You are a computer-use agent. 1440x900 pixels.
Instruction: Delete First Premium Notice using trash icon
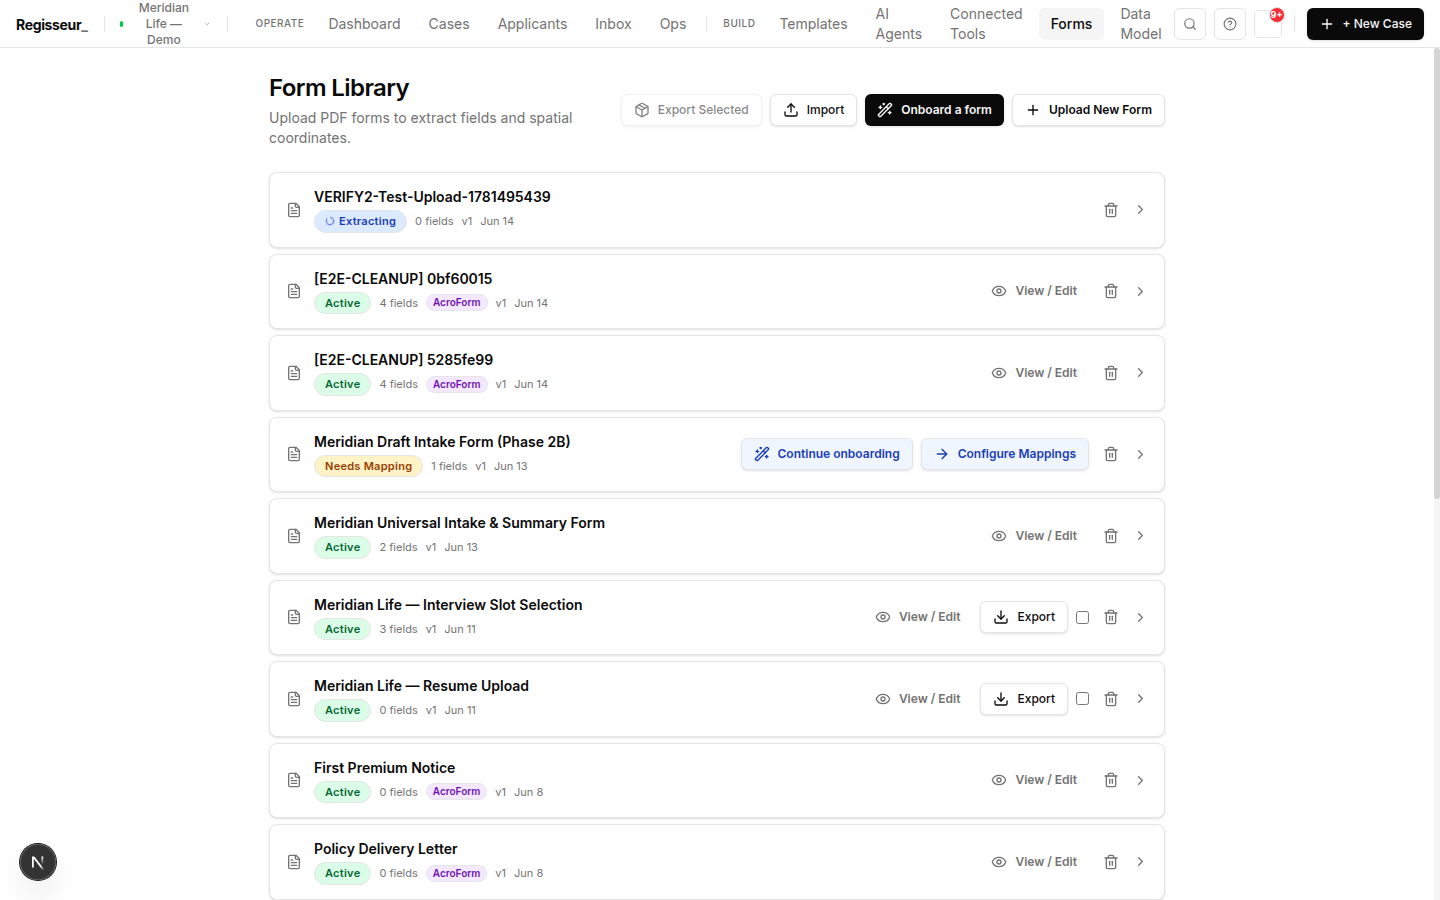pyautogui.click(x=1110, y=780)
